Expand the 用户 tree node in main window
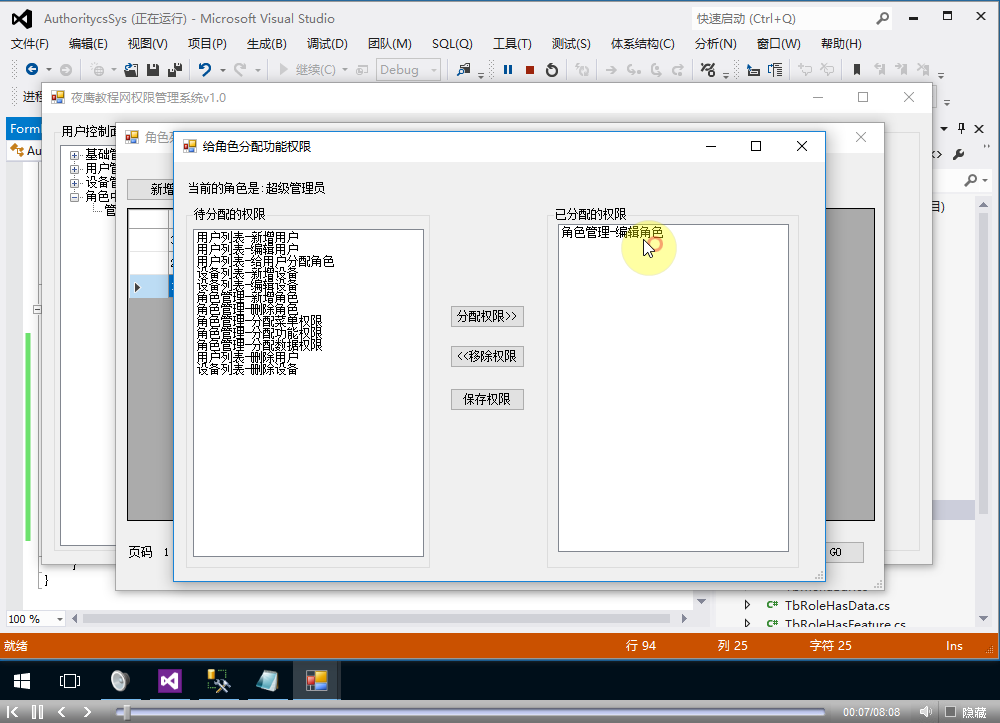The height and width of the screenshot is (723, 1000). (75, 169)
